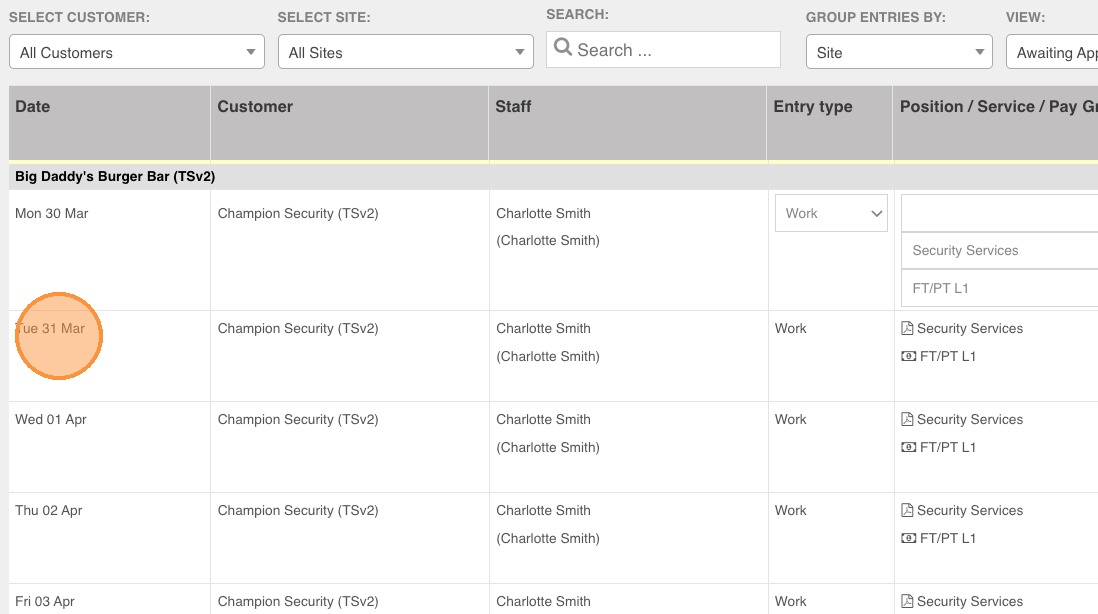Click the Entry type column header
The width and height of the screenshot is (1098, 614).
pyautogui.click(x=813, y=106)
